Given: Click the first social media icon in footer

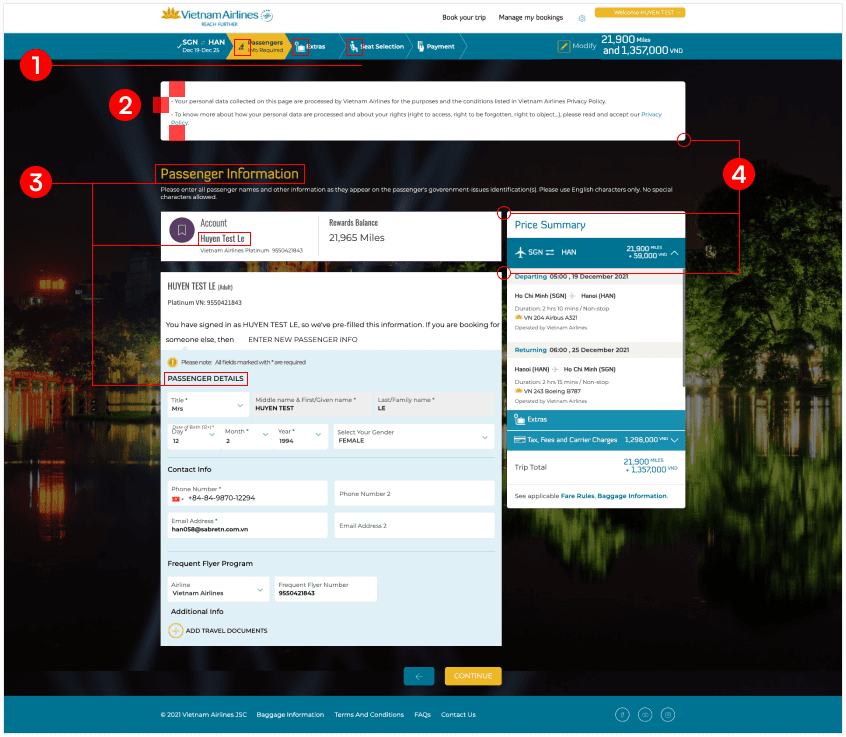Looking at the screenshot, I should pyautogui.click(x=622, y=715).
